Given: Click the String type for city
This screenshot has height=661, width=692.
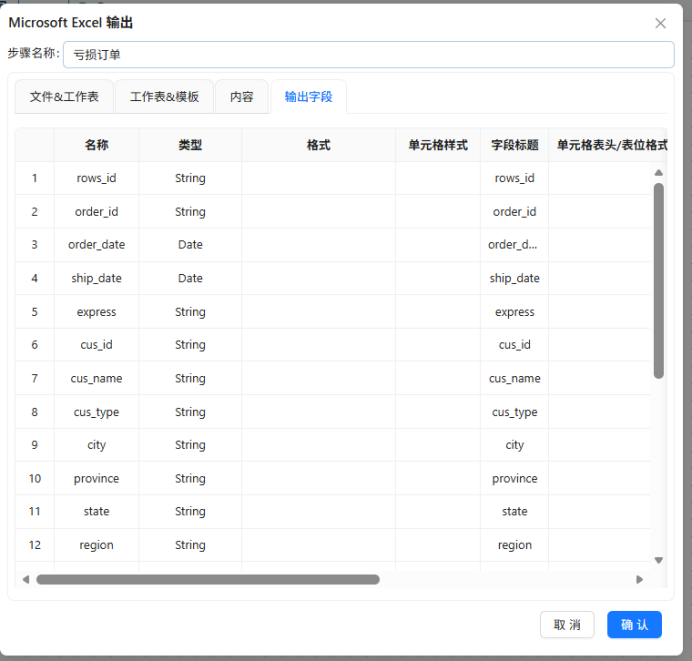Looking at the screenshot, I should (x=190, y=445).
